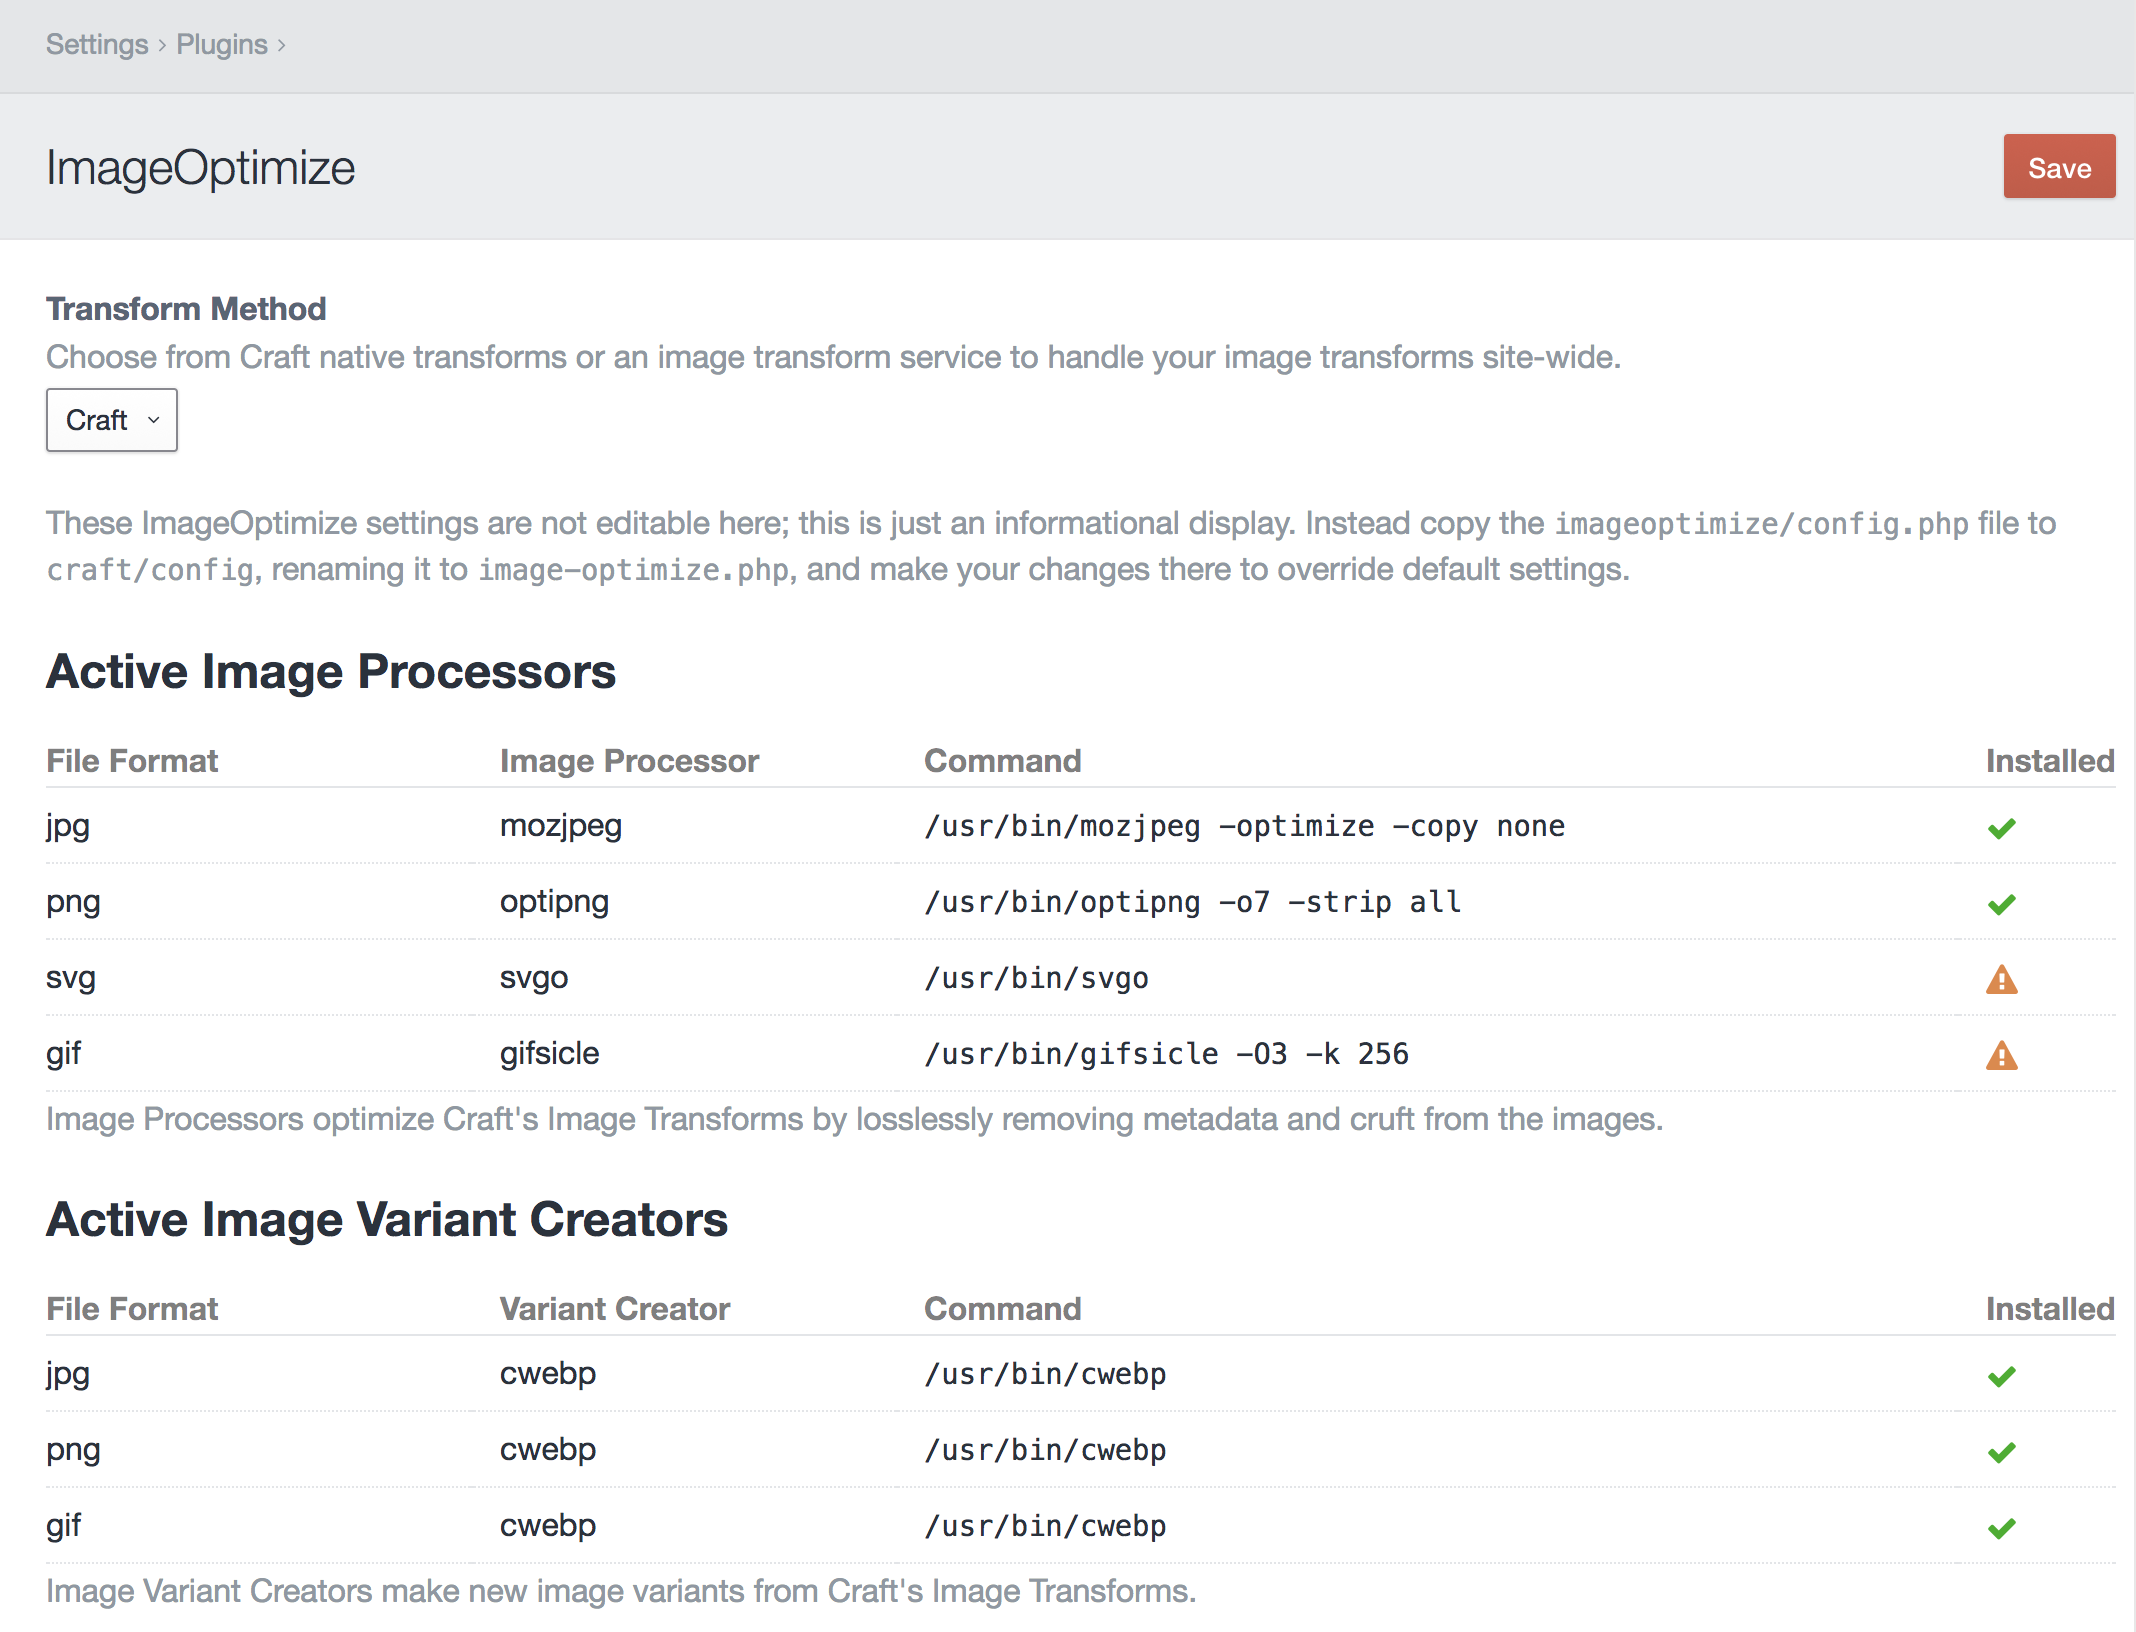Navigate to the Plugins breadcrumb

point(222,45)
